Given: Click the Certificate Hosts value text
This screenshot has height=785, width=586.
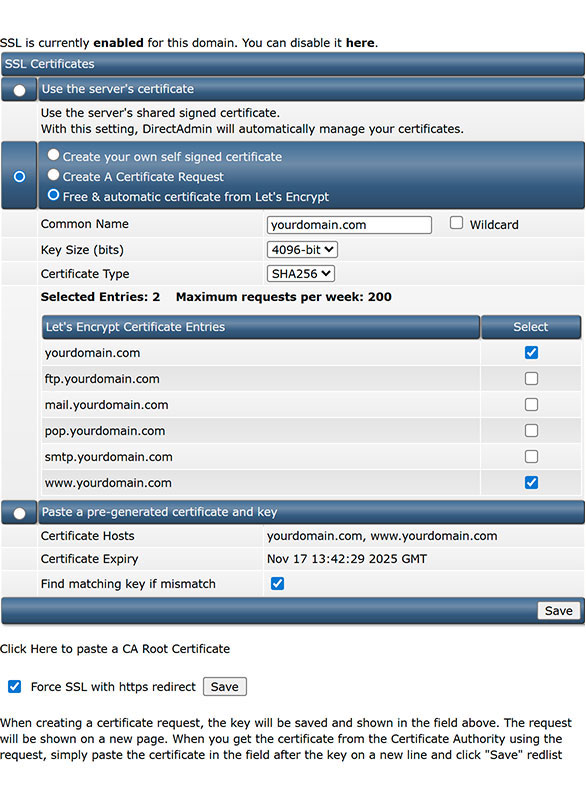Looking at the screenshot, I should click(382, 536).
